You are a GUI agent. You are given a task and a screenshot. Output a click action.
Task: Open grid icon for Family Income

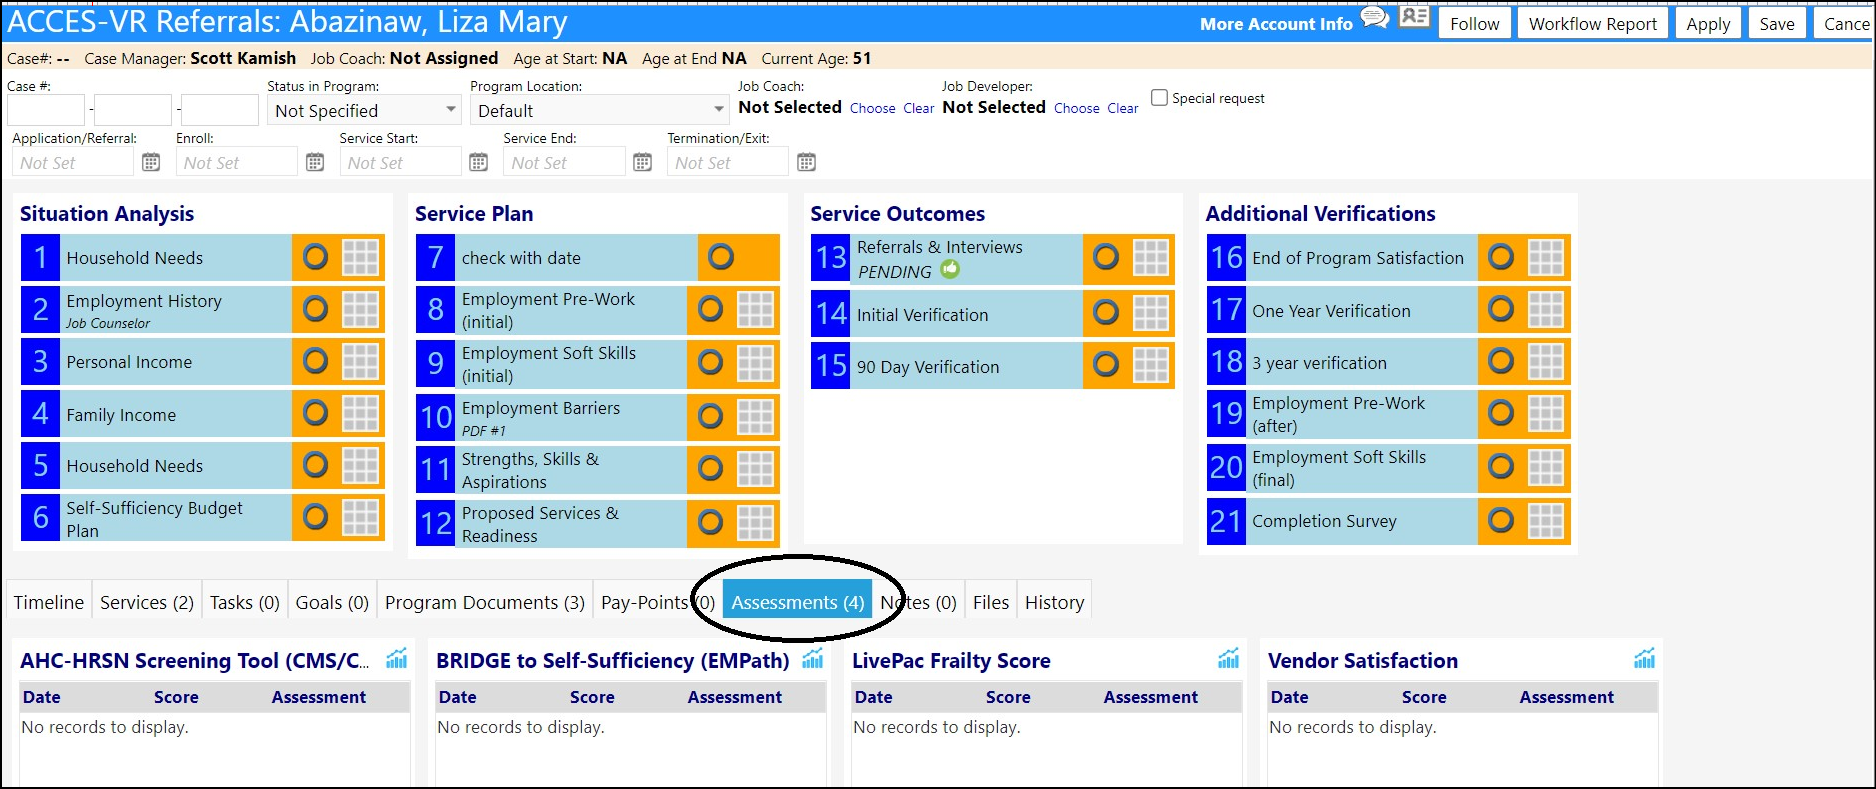coord(360,413)
